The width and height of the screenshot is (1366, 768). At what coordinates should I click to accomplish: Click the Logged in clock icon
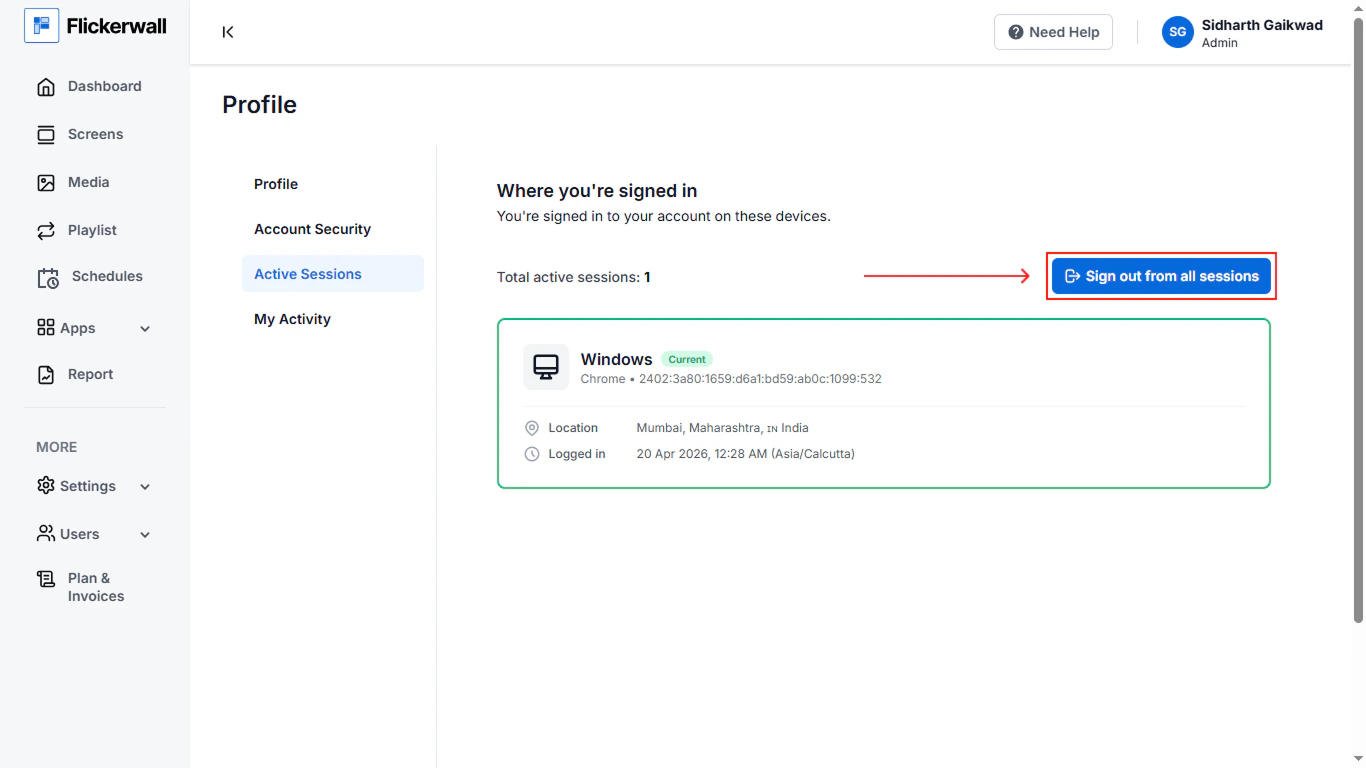point(532,454)
